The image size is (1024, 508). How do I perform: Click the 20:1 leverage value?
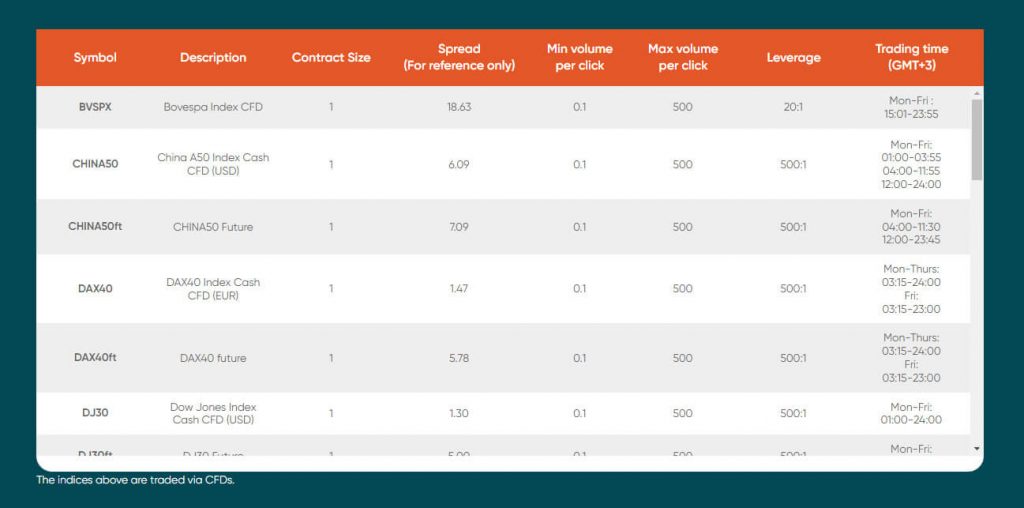(793, 107)
